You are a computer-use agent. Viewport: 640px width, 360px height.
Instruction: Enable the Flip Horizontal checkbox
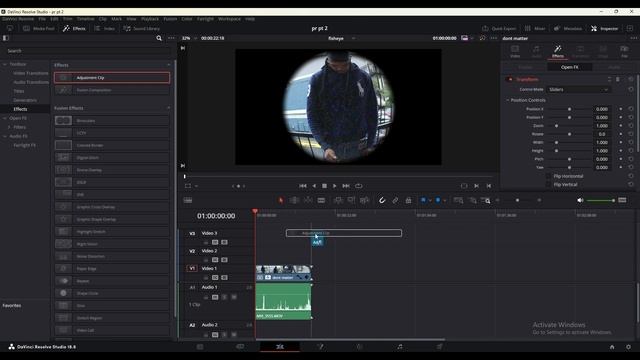tap(548, 176)
